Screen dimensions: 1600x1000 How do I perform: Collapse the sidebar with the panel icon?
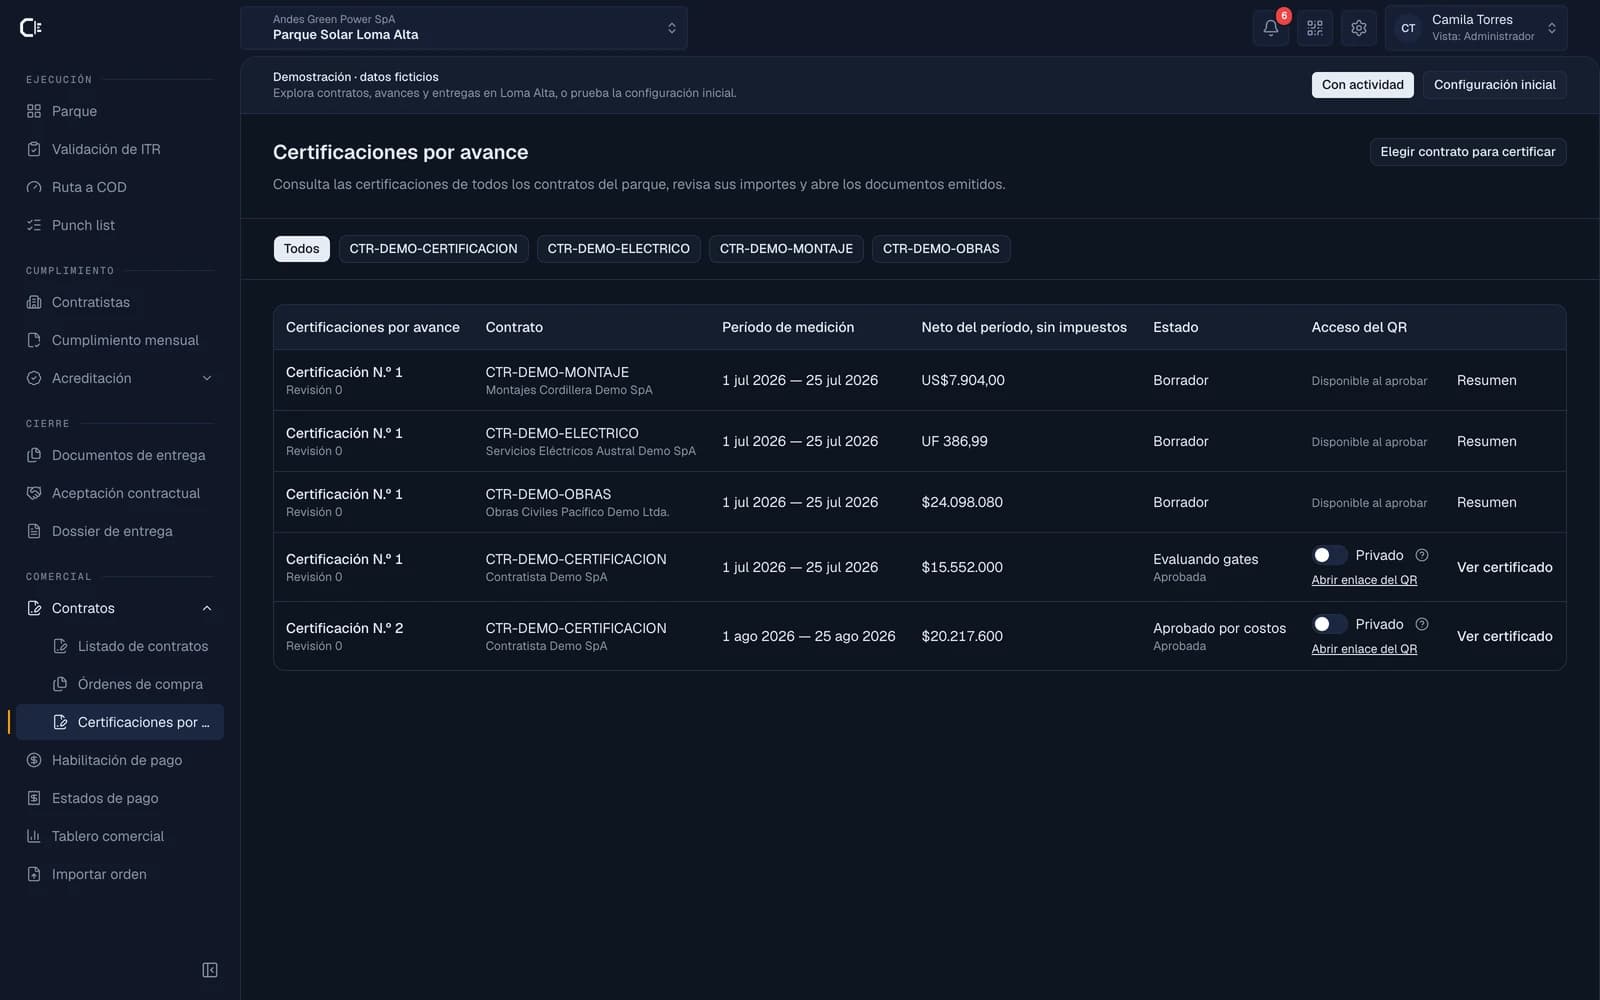coord(210,970)
